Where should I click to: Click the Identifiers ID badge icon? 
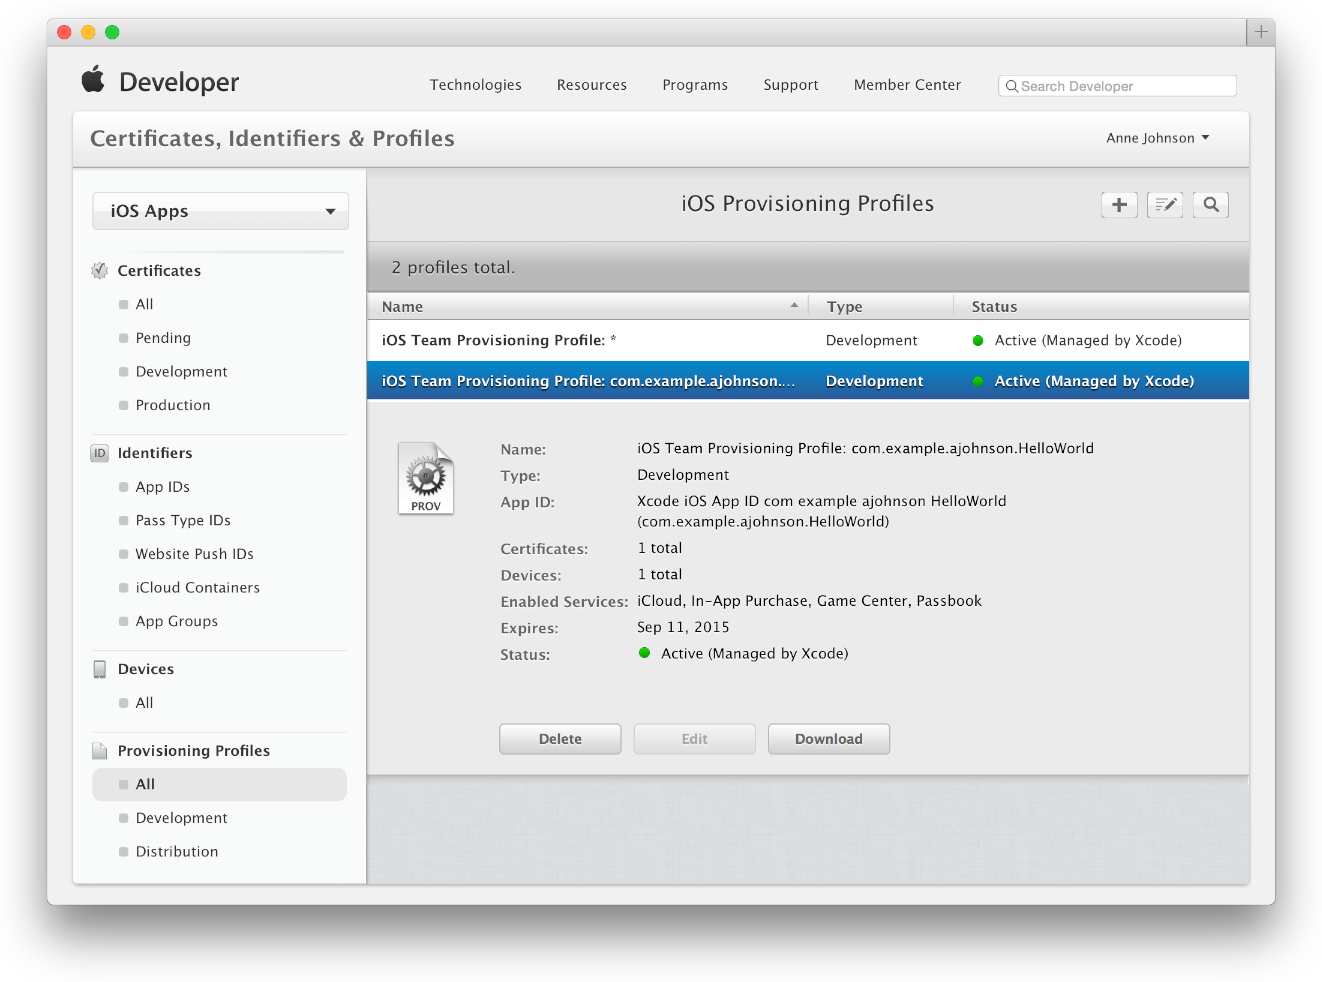tap(100, 453)
